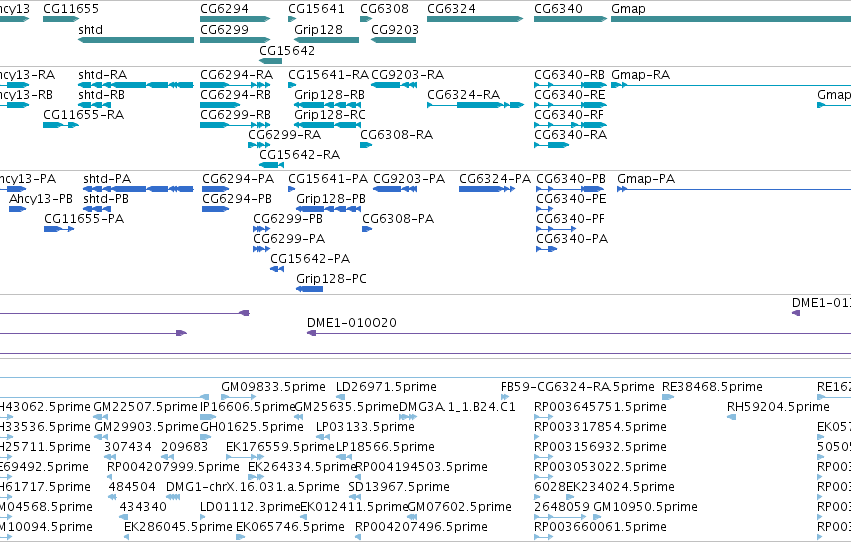Open the LD26971.5prime EST feature
Viewport: 851px width, 542px height.
339,397
